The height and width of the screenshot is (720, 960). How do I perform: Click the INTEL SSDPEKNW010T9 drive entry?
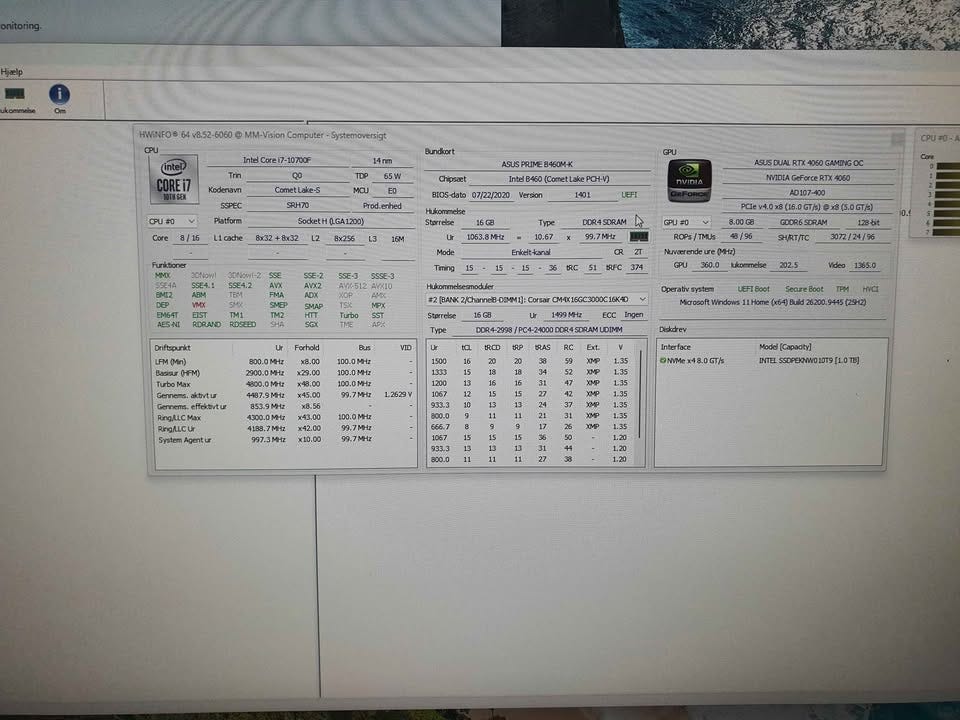tap(809, 361)
